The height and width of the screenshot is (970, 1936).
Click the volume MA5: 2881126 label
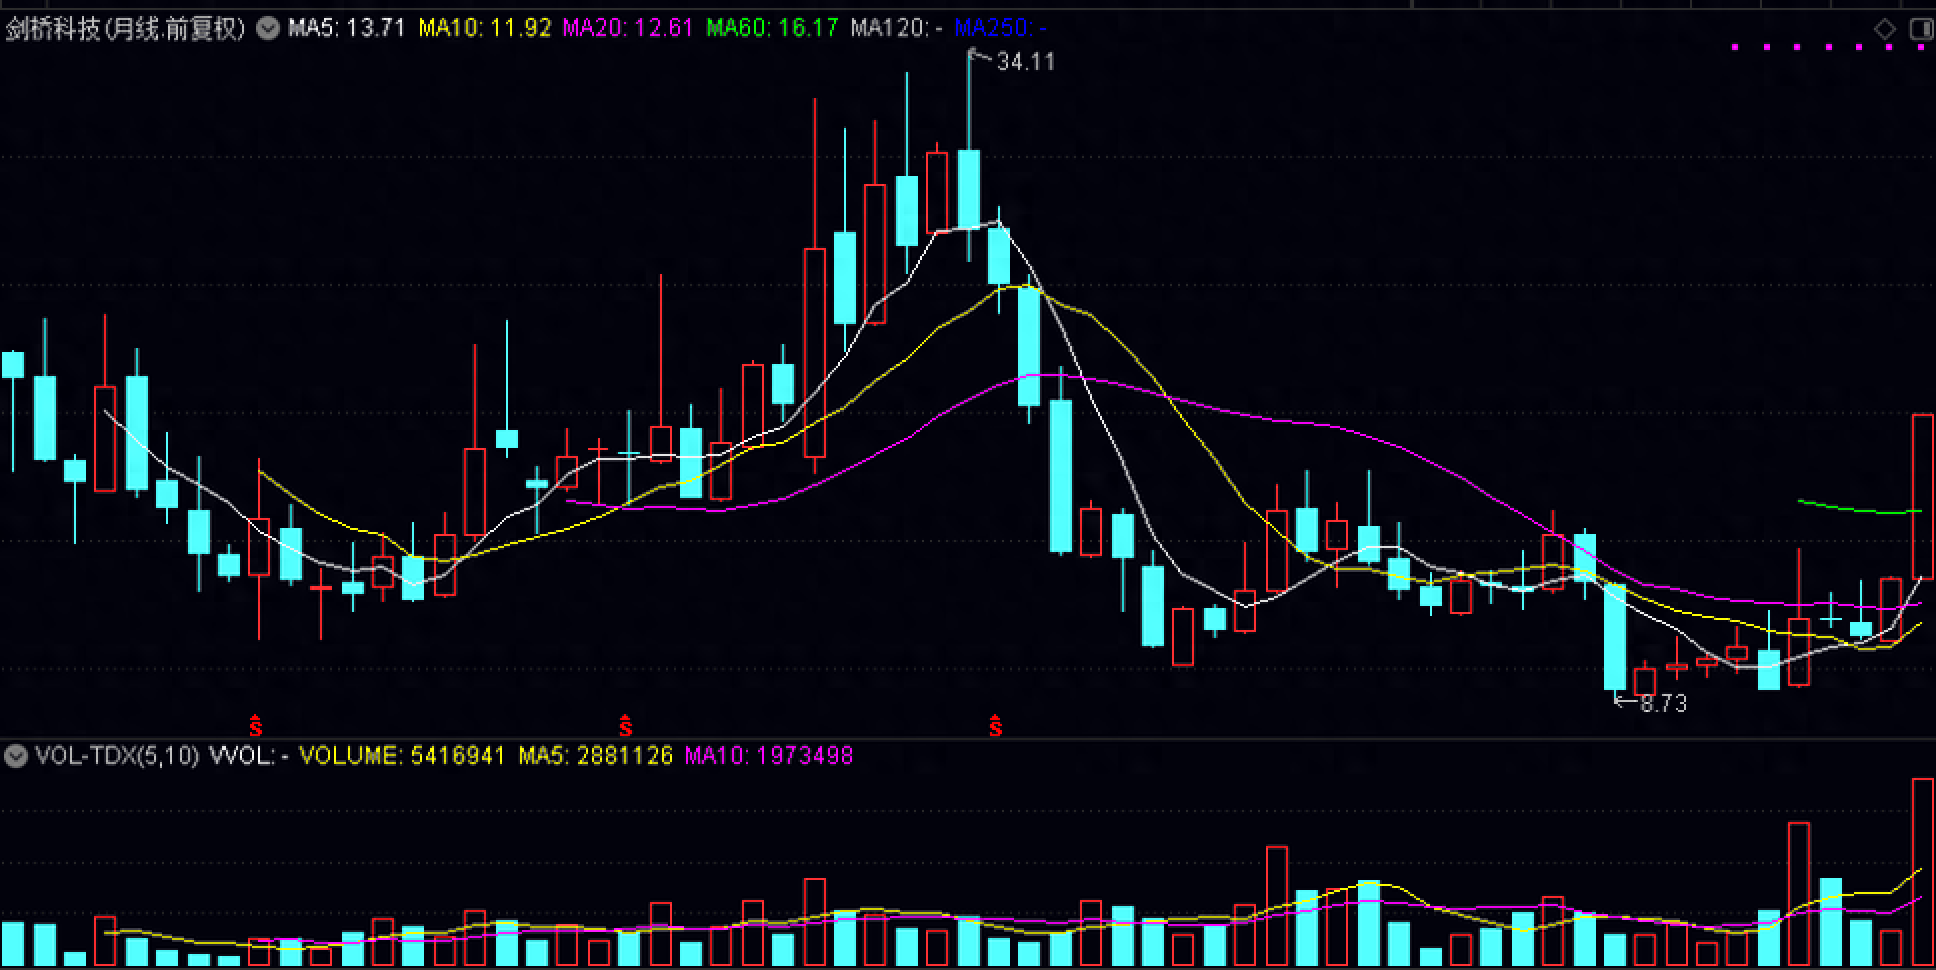[595, 756]
